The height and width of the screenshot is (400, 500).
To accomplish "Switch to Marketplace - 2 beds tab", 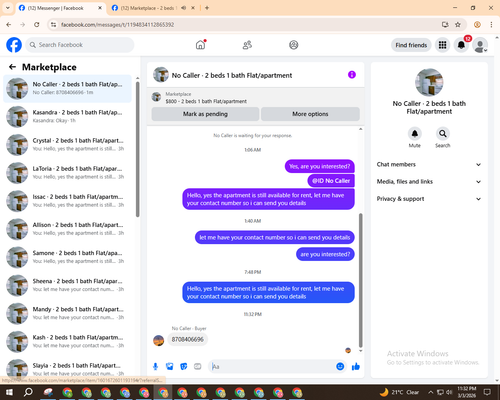I will (149, 8).
